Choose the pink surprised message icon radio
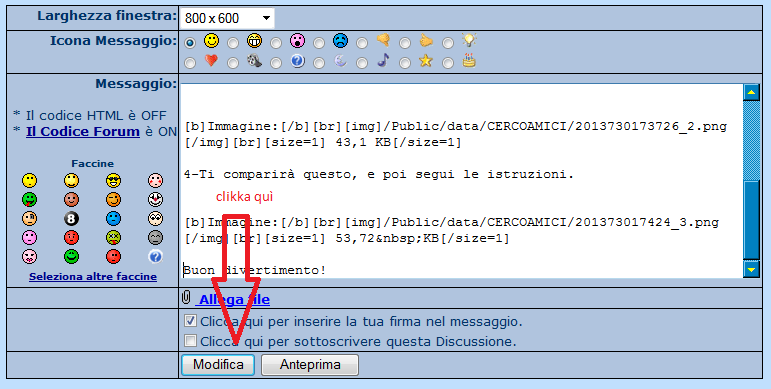 click(276, 43)
